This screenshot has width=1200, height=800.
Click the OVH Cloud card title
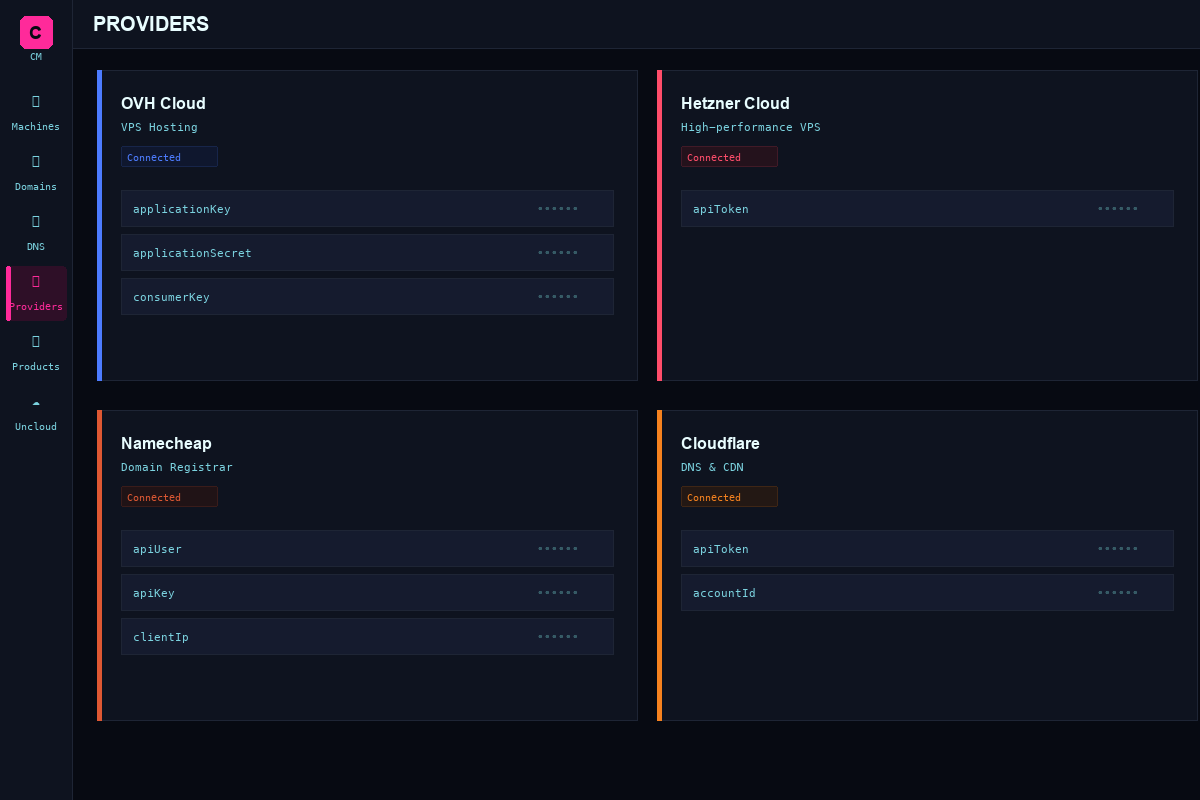pos(163,103)
